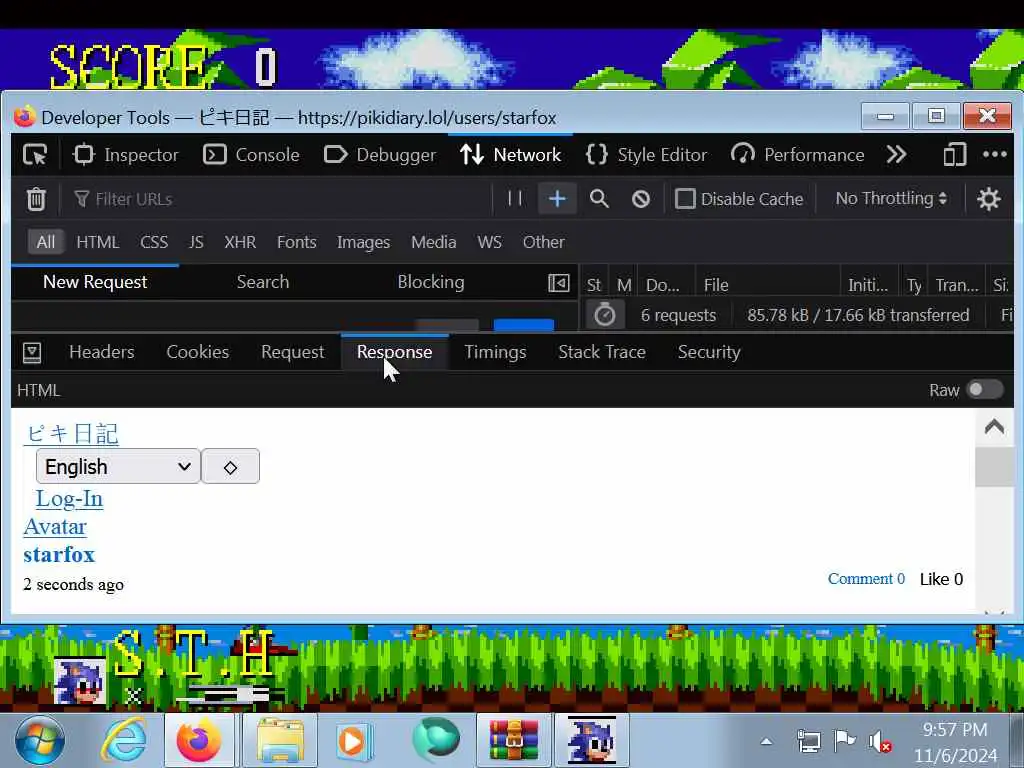Screen dimensions: 1024x768
Task: Follow the Log-In link
Action: pyautogui.click(x=69, y=499)
